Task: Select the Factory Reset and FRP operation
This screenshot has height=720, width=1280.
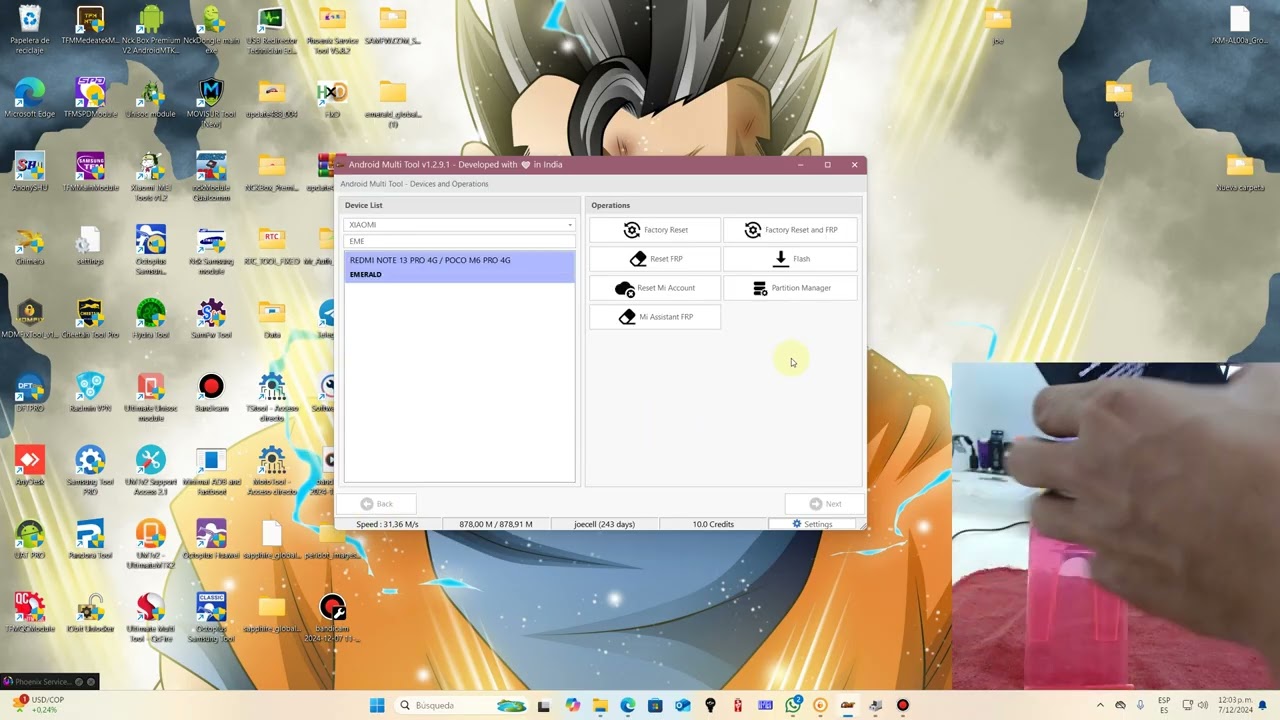Action: pyautogui.click(x=790, y=230)
